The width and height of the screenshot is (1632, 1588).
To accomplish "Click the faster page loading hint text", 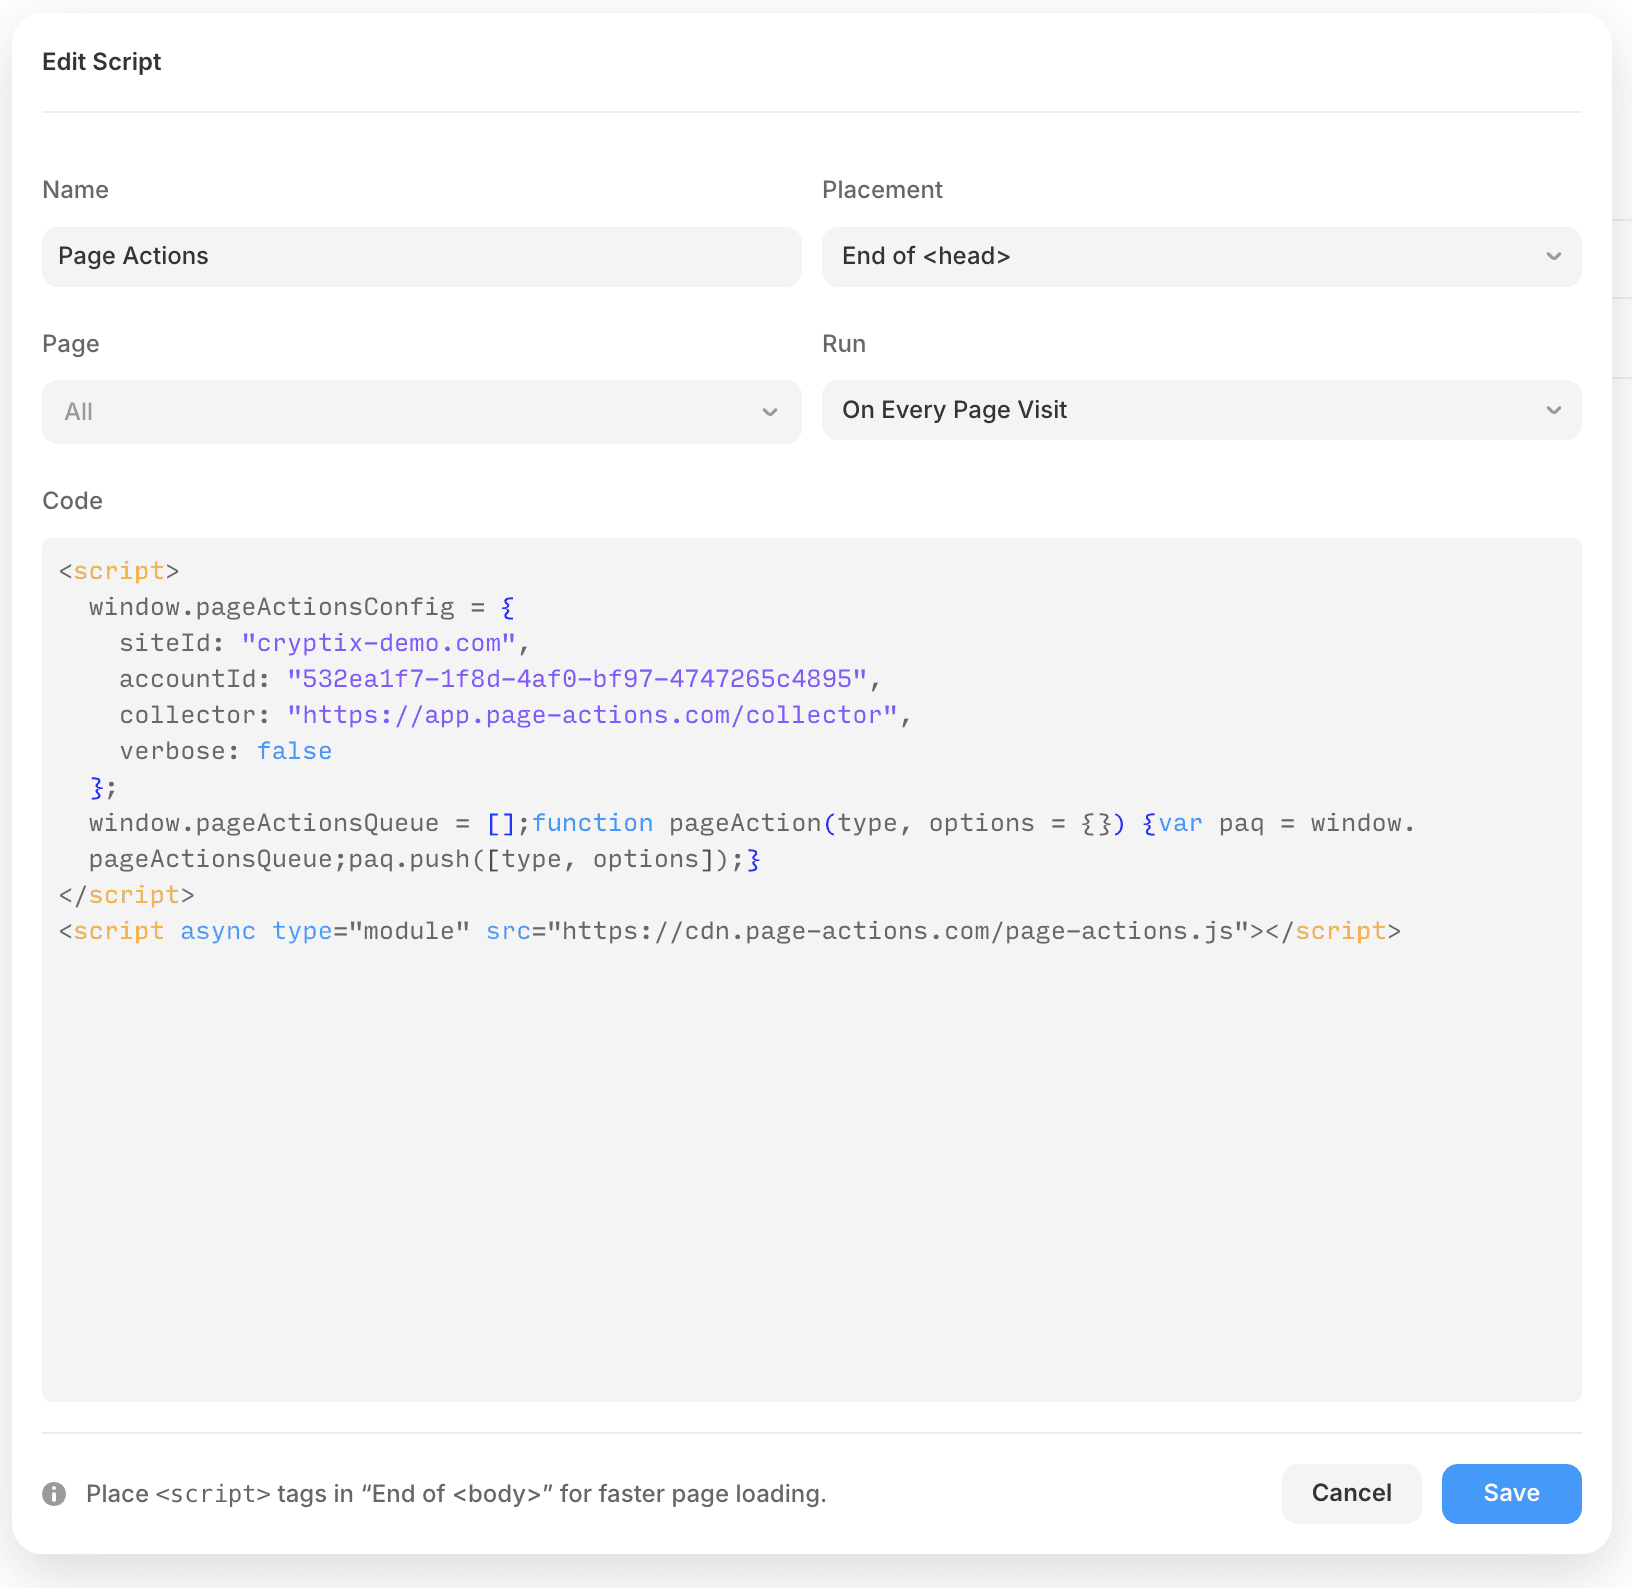I will click(x=456, y=1494).
